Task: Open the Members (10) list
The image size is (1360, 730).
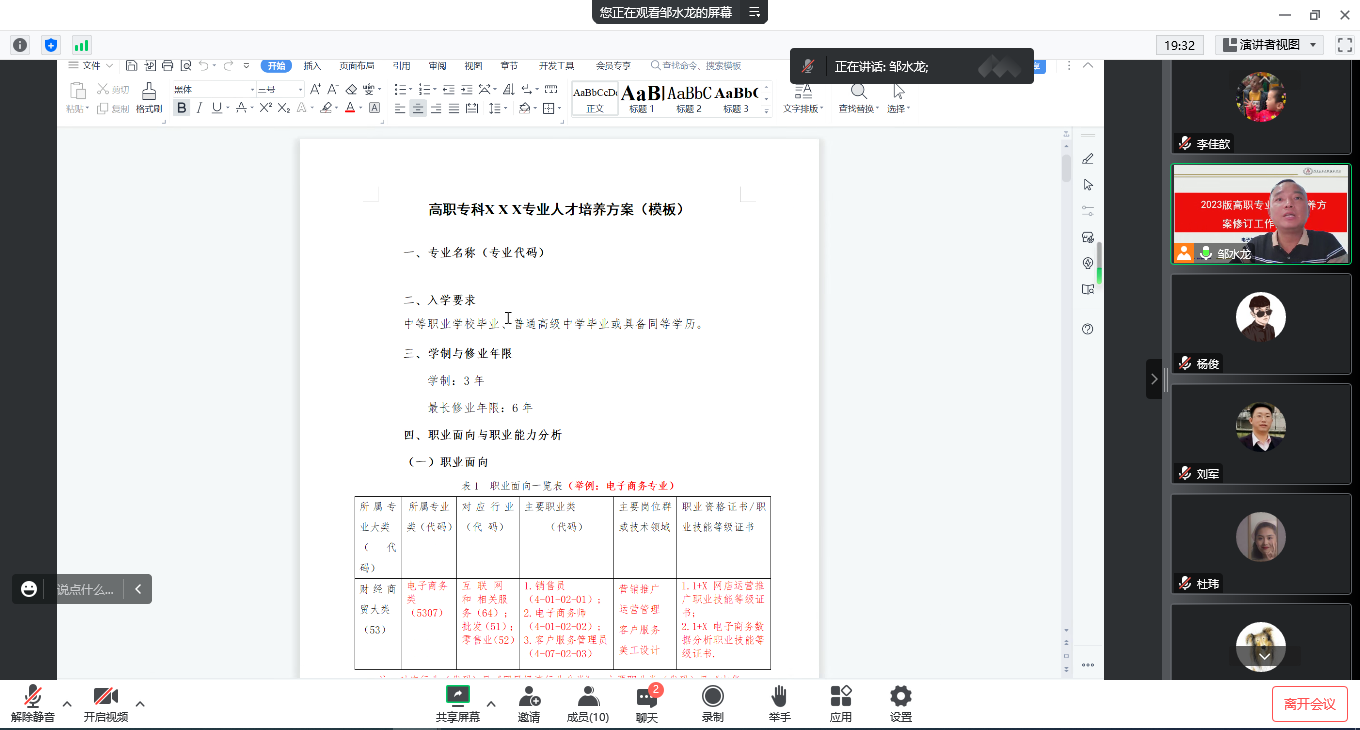Action: click(588, 696)
